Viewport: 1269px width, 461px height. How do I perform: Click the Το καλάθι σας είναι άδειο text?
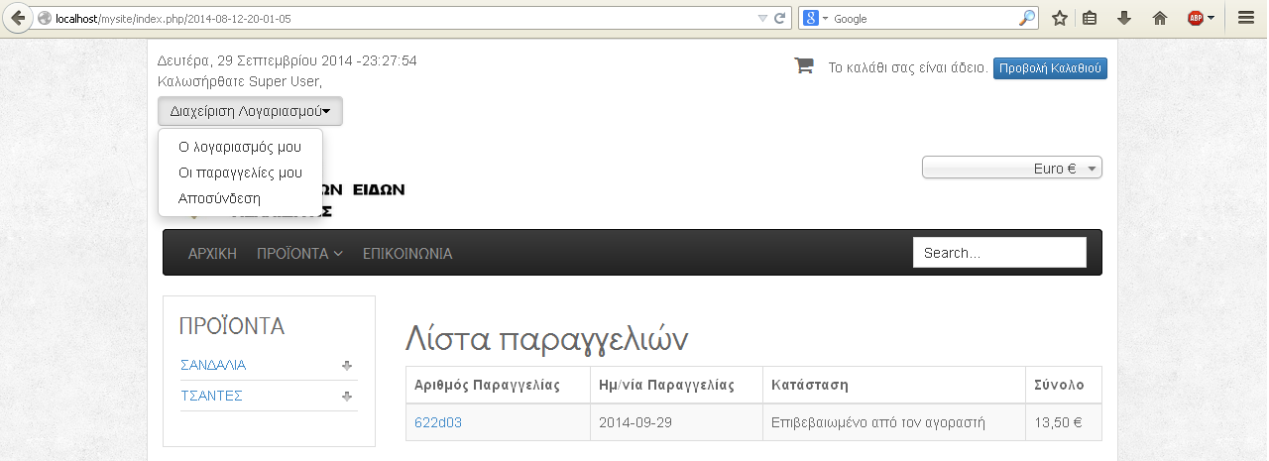(x=908, y=68)
